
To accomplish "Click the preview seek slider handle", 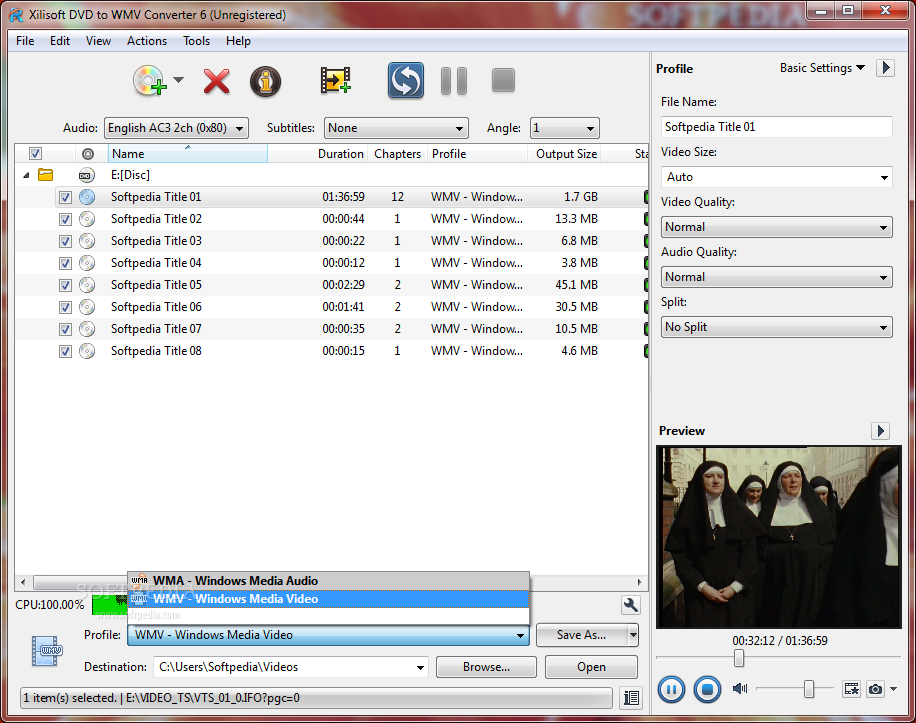I will pos(739,658).
